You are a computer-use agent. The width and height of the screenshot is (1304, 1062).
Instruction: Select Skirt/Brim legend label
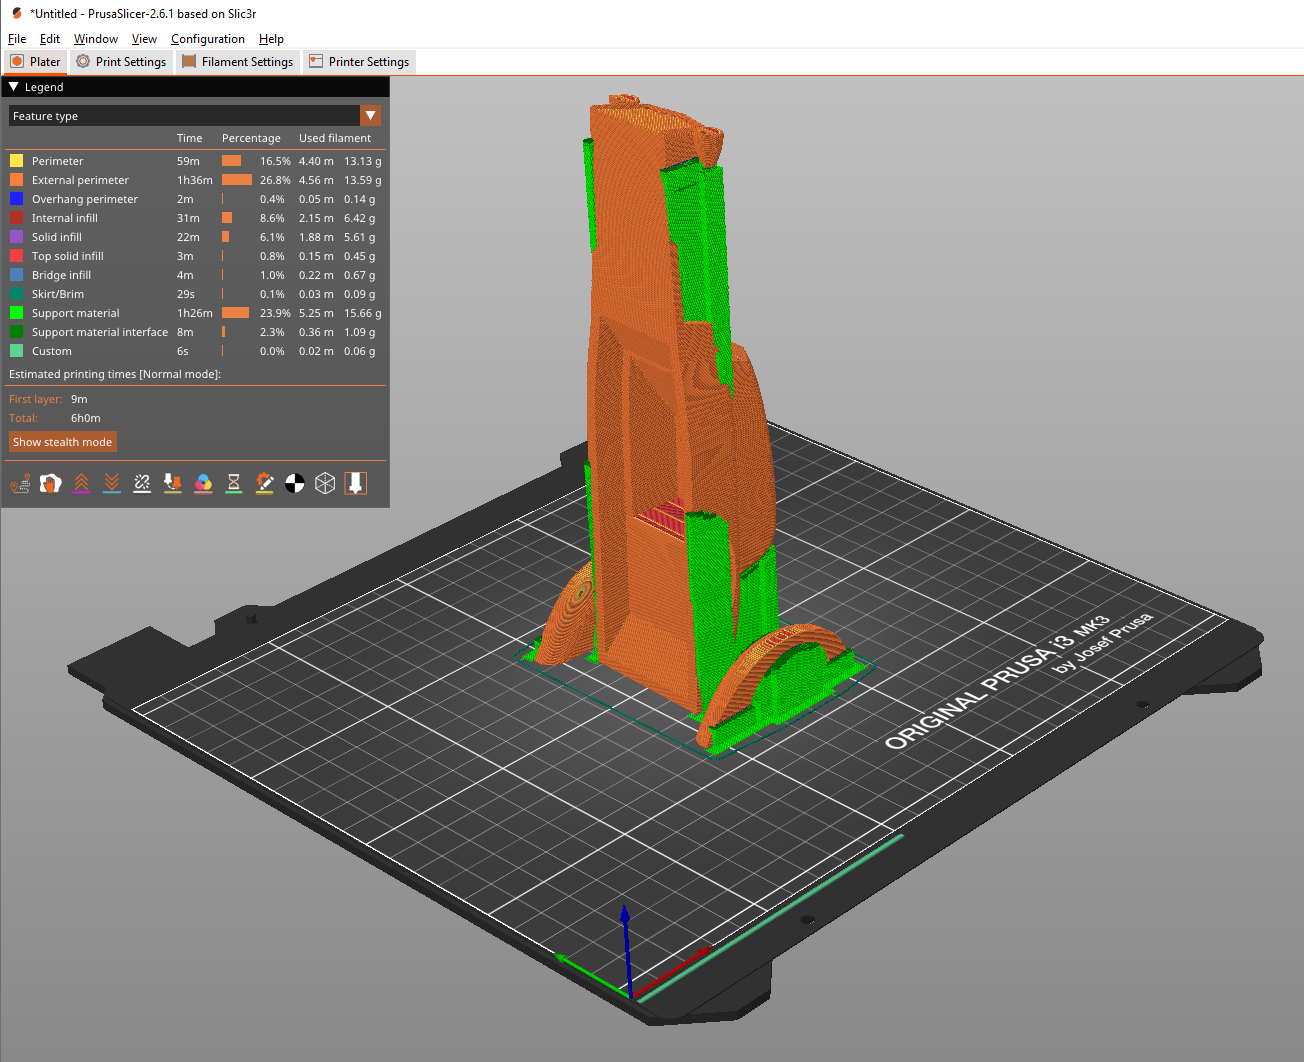tap(58, 294)
